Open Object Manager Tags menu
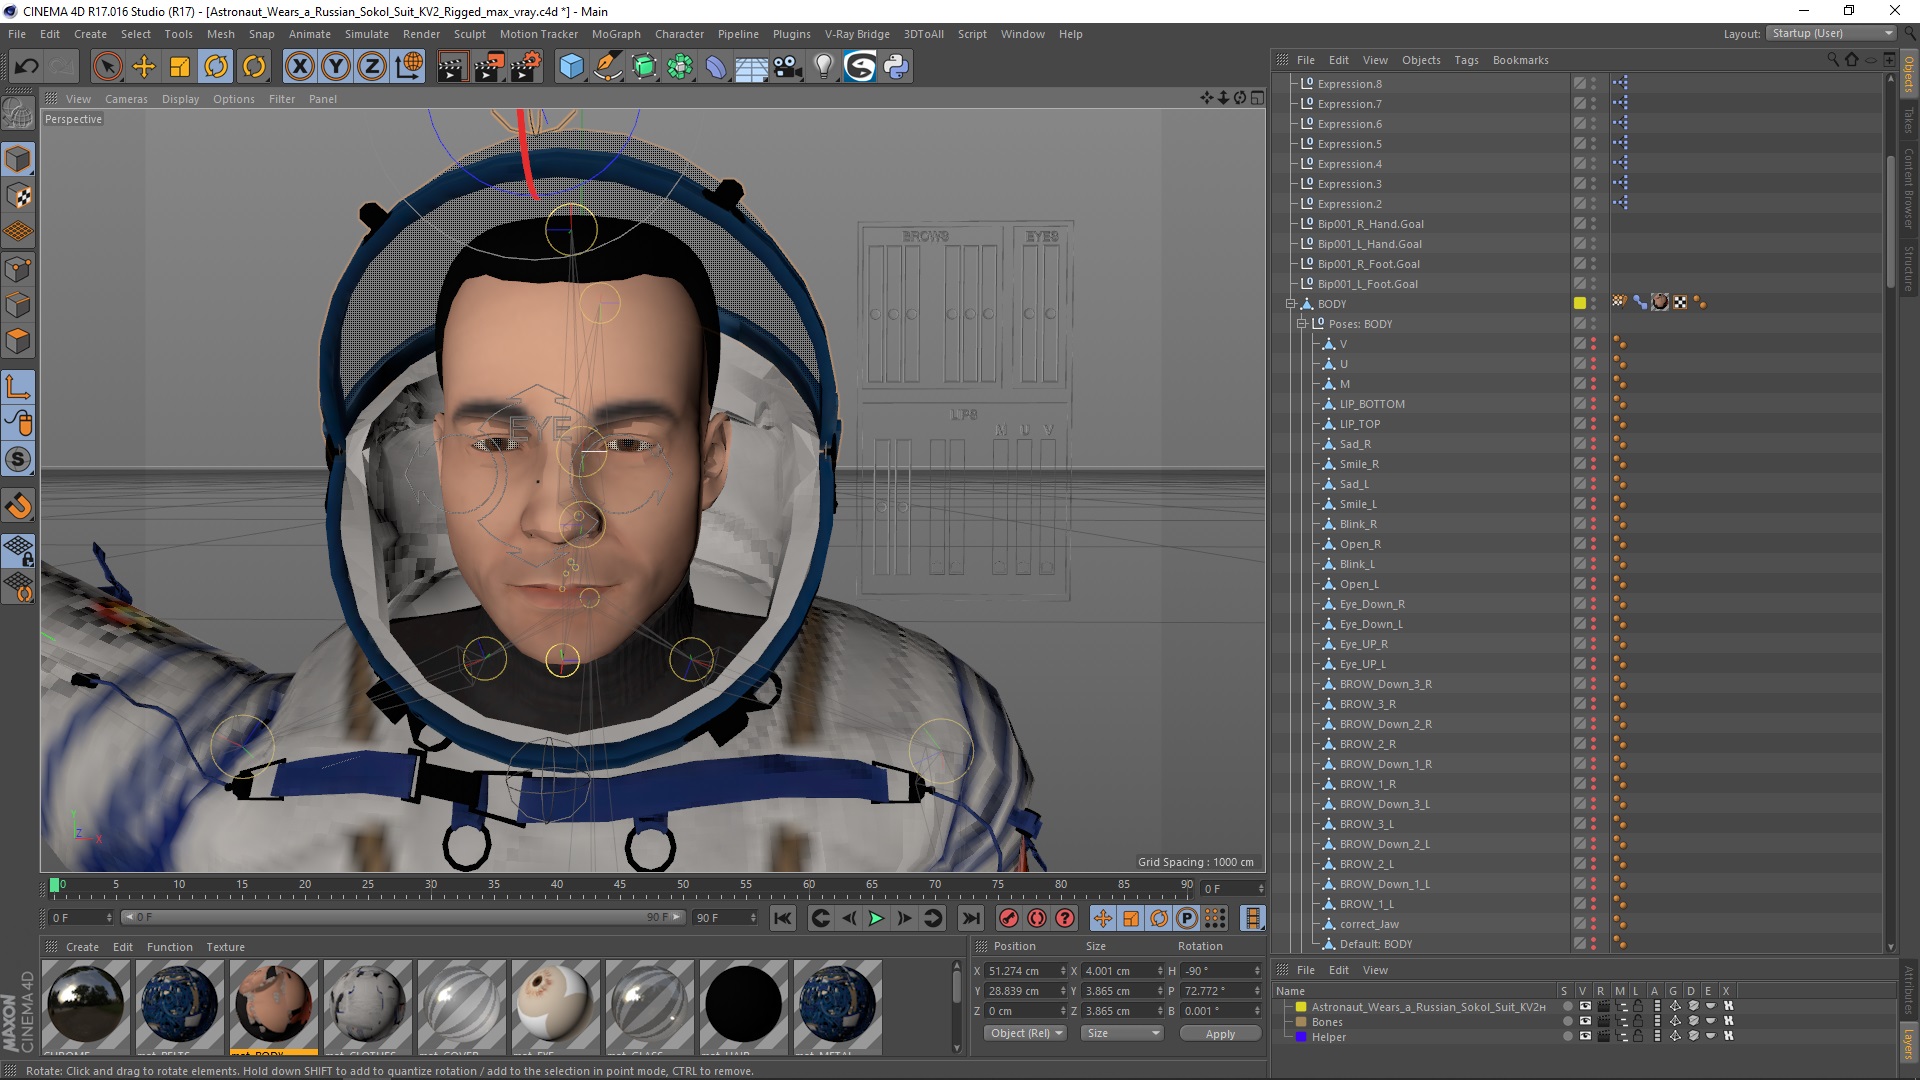 point(1466,60)
